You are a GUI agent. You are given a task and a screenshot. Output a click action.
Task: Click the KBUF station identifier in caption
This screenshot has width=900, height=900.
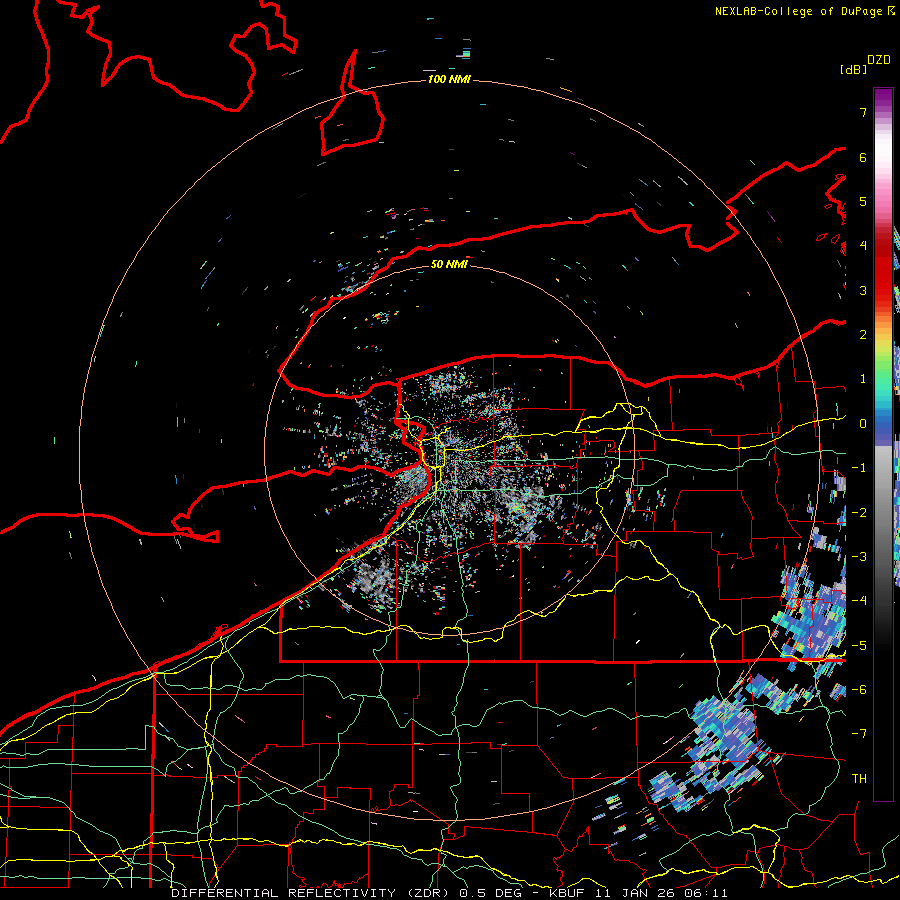coord(567,893)
